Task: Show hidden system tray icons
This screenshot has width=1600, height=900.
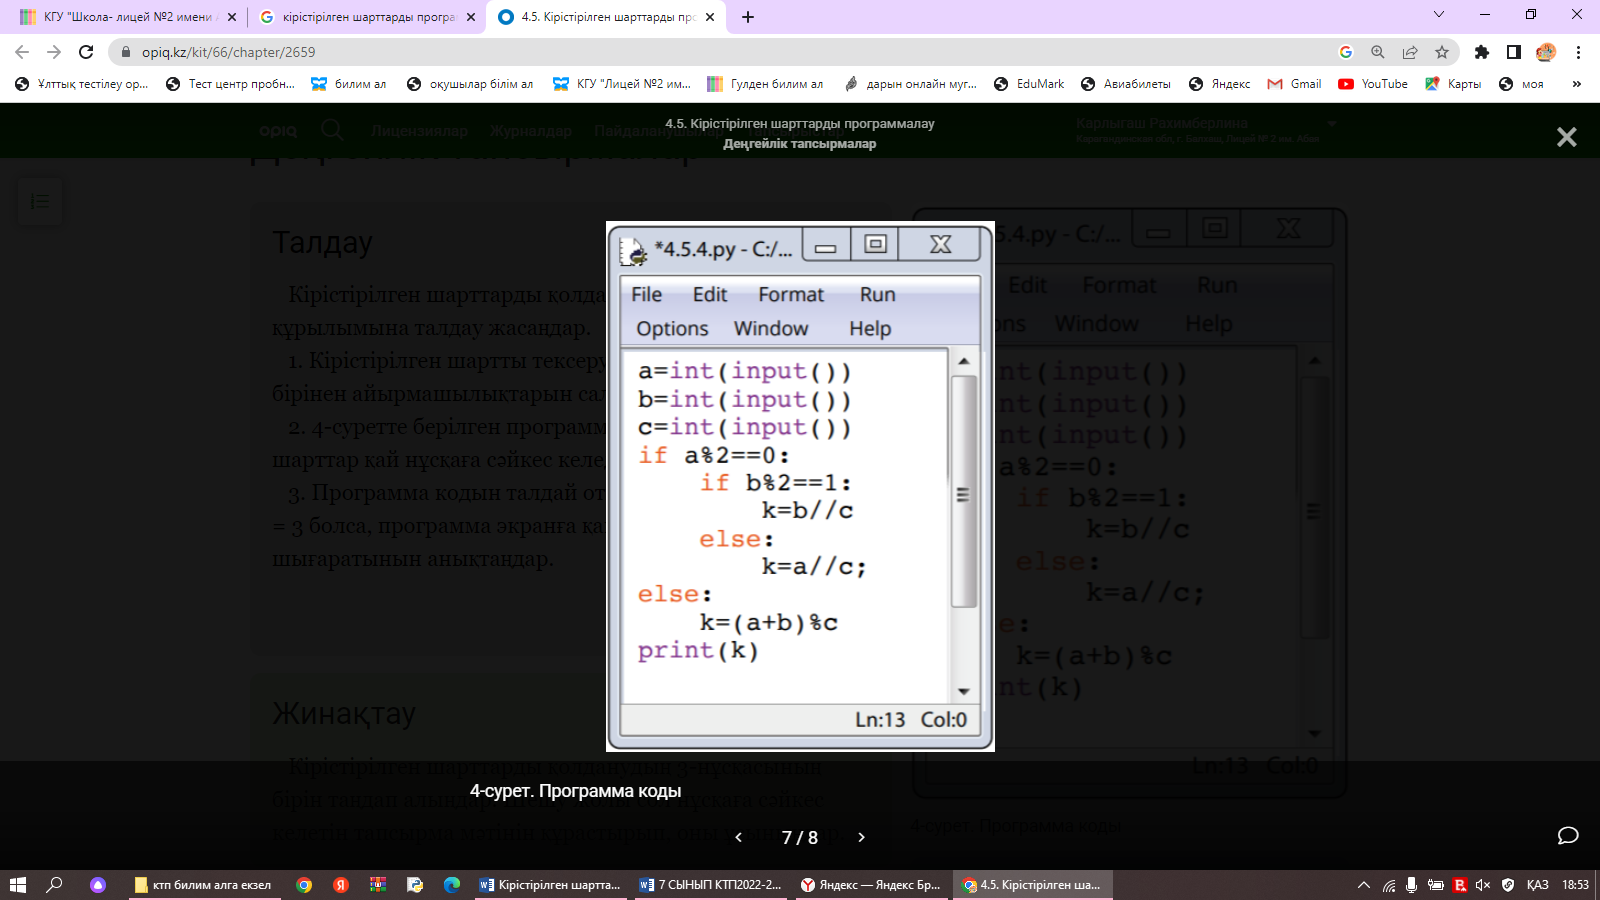Action: pyautogui.click(x=1363, y=885)
